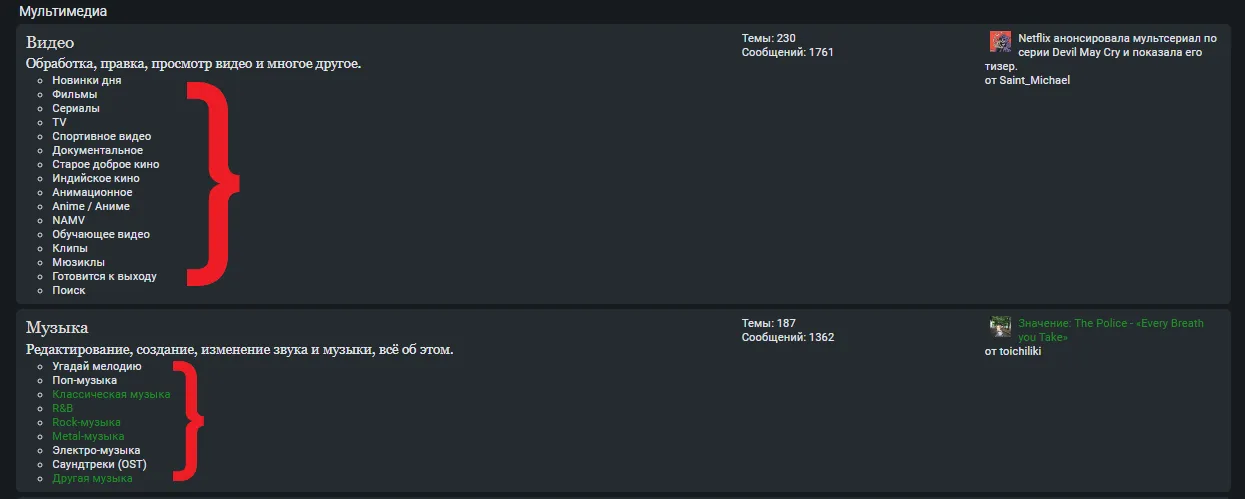
Task: Go to the Обучающее видео subforum
Action: tap(101, 234)
